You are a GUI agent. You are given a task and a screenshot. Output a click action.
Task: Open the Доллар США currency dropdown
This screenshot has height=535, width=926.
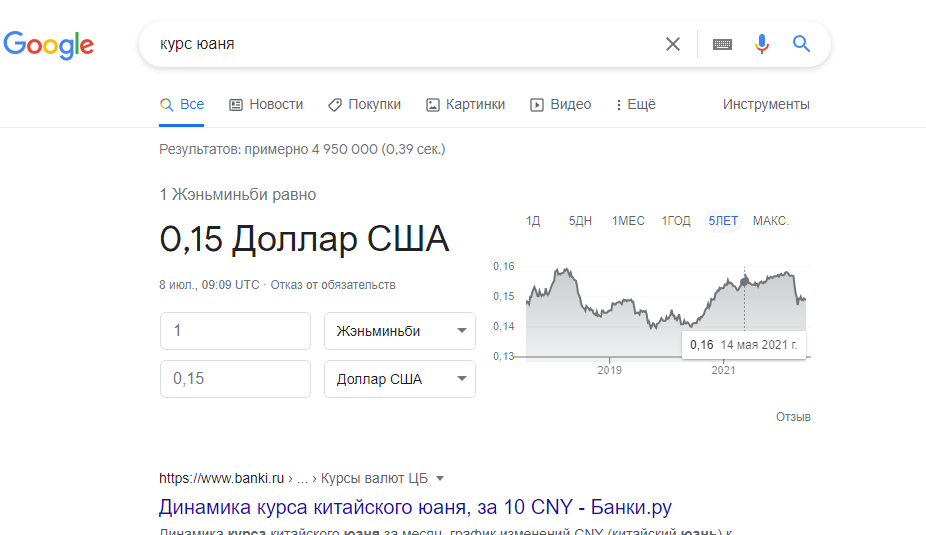[400, 379]
